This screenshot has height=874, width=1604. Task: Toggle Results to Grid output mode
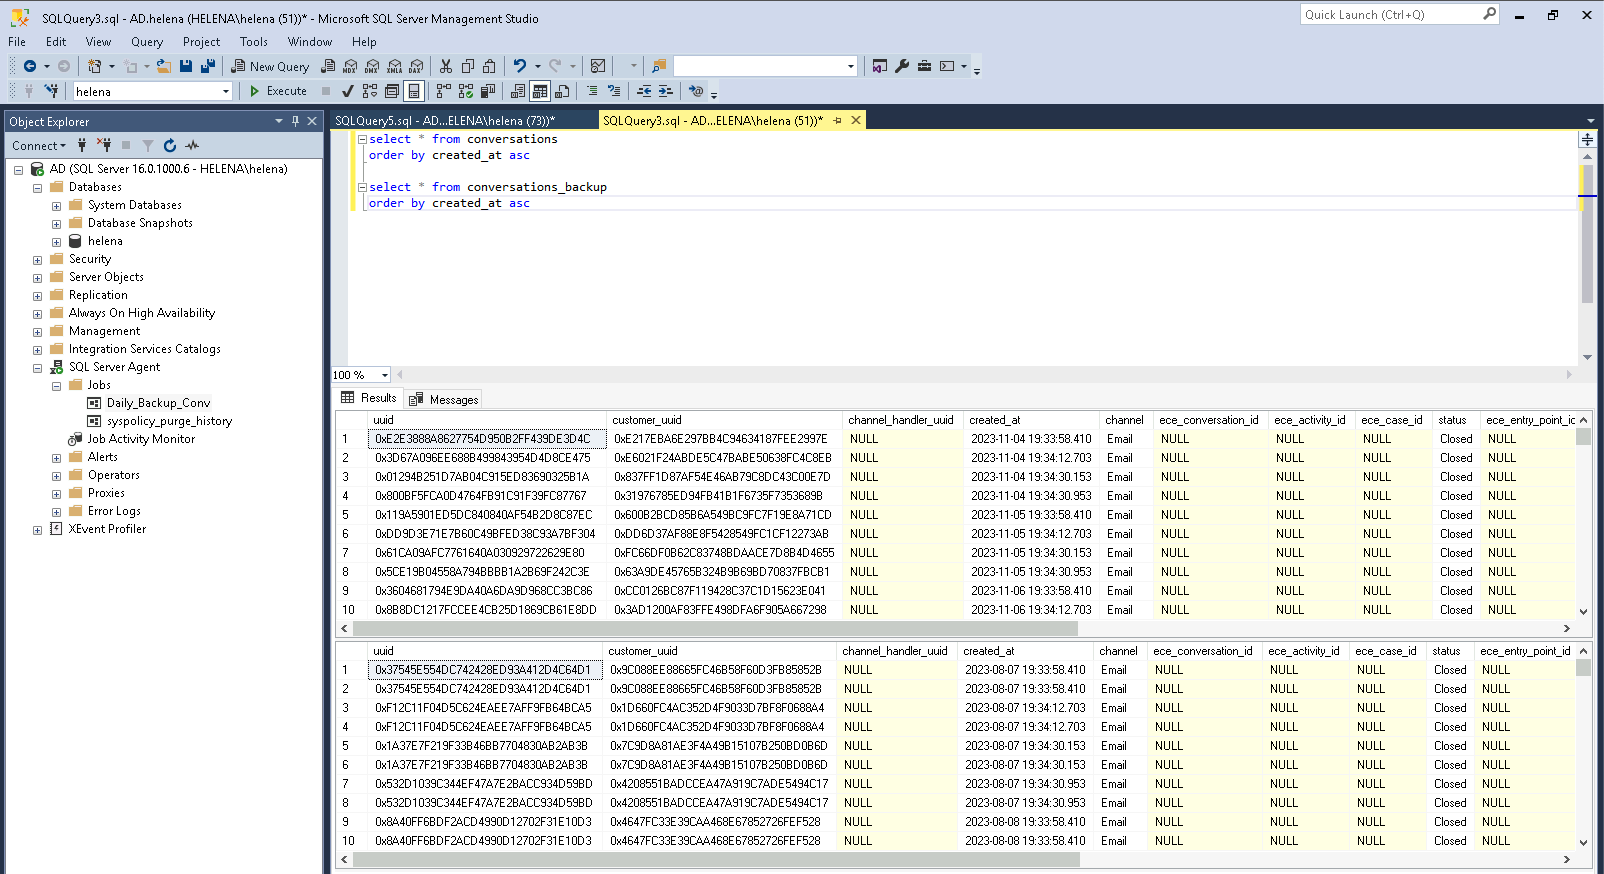tap(540, 91)
